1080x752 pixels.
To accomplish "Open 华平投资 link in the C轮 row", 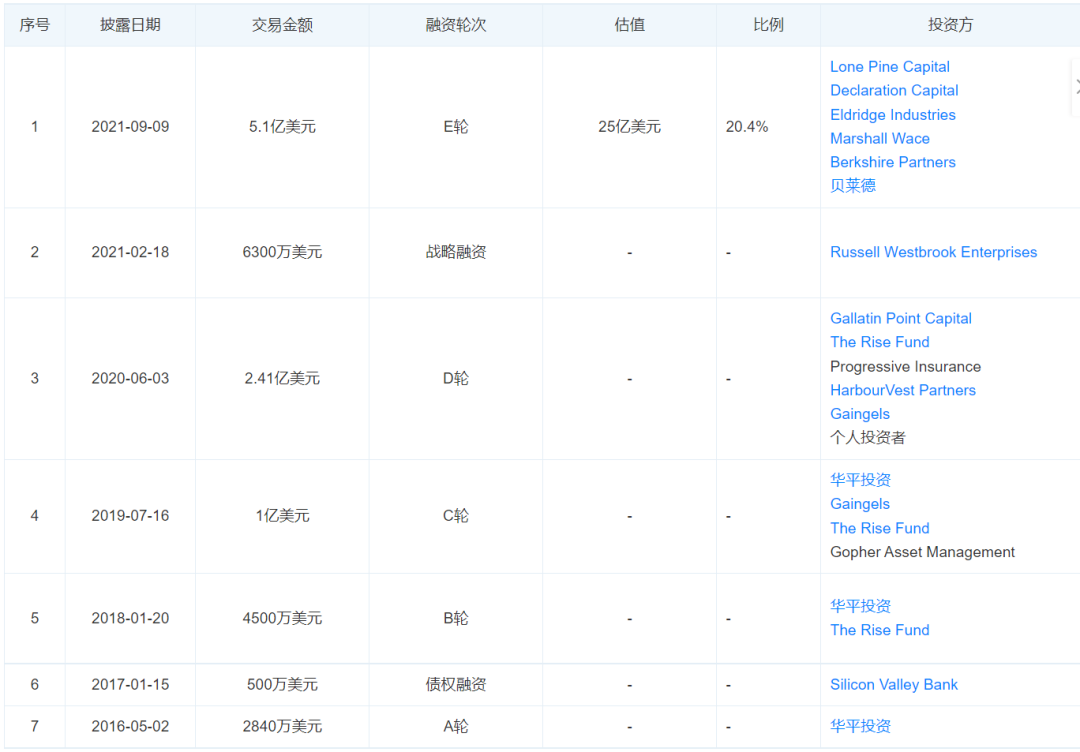I will 860,480.
